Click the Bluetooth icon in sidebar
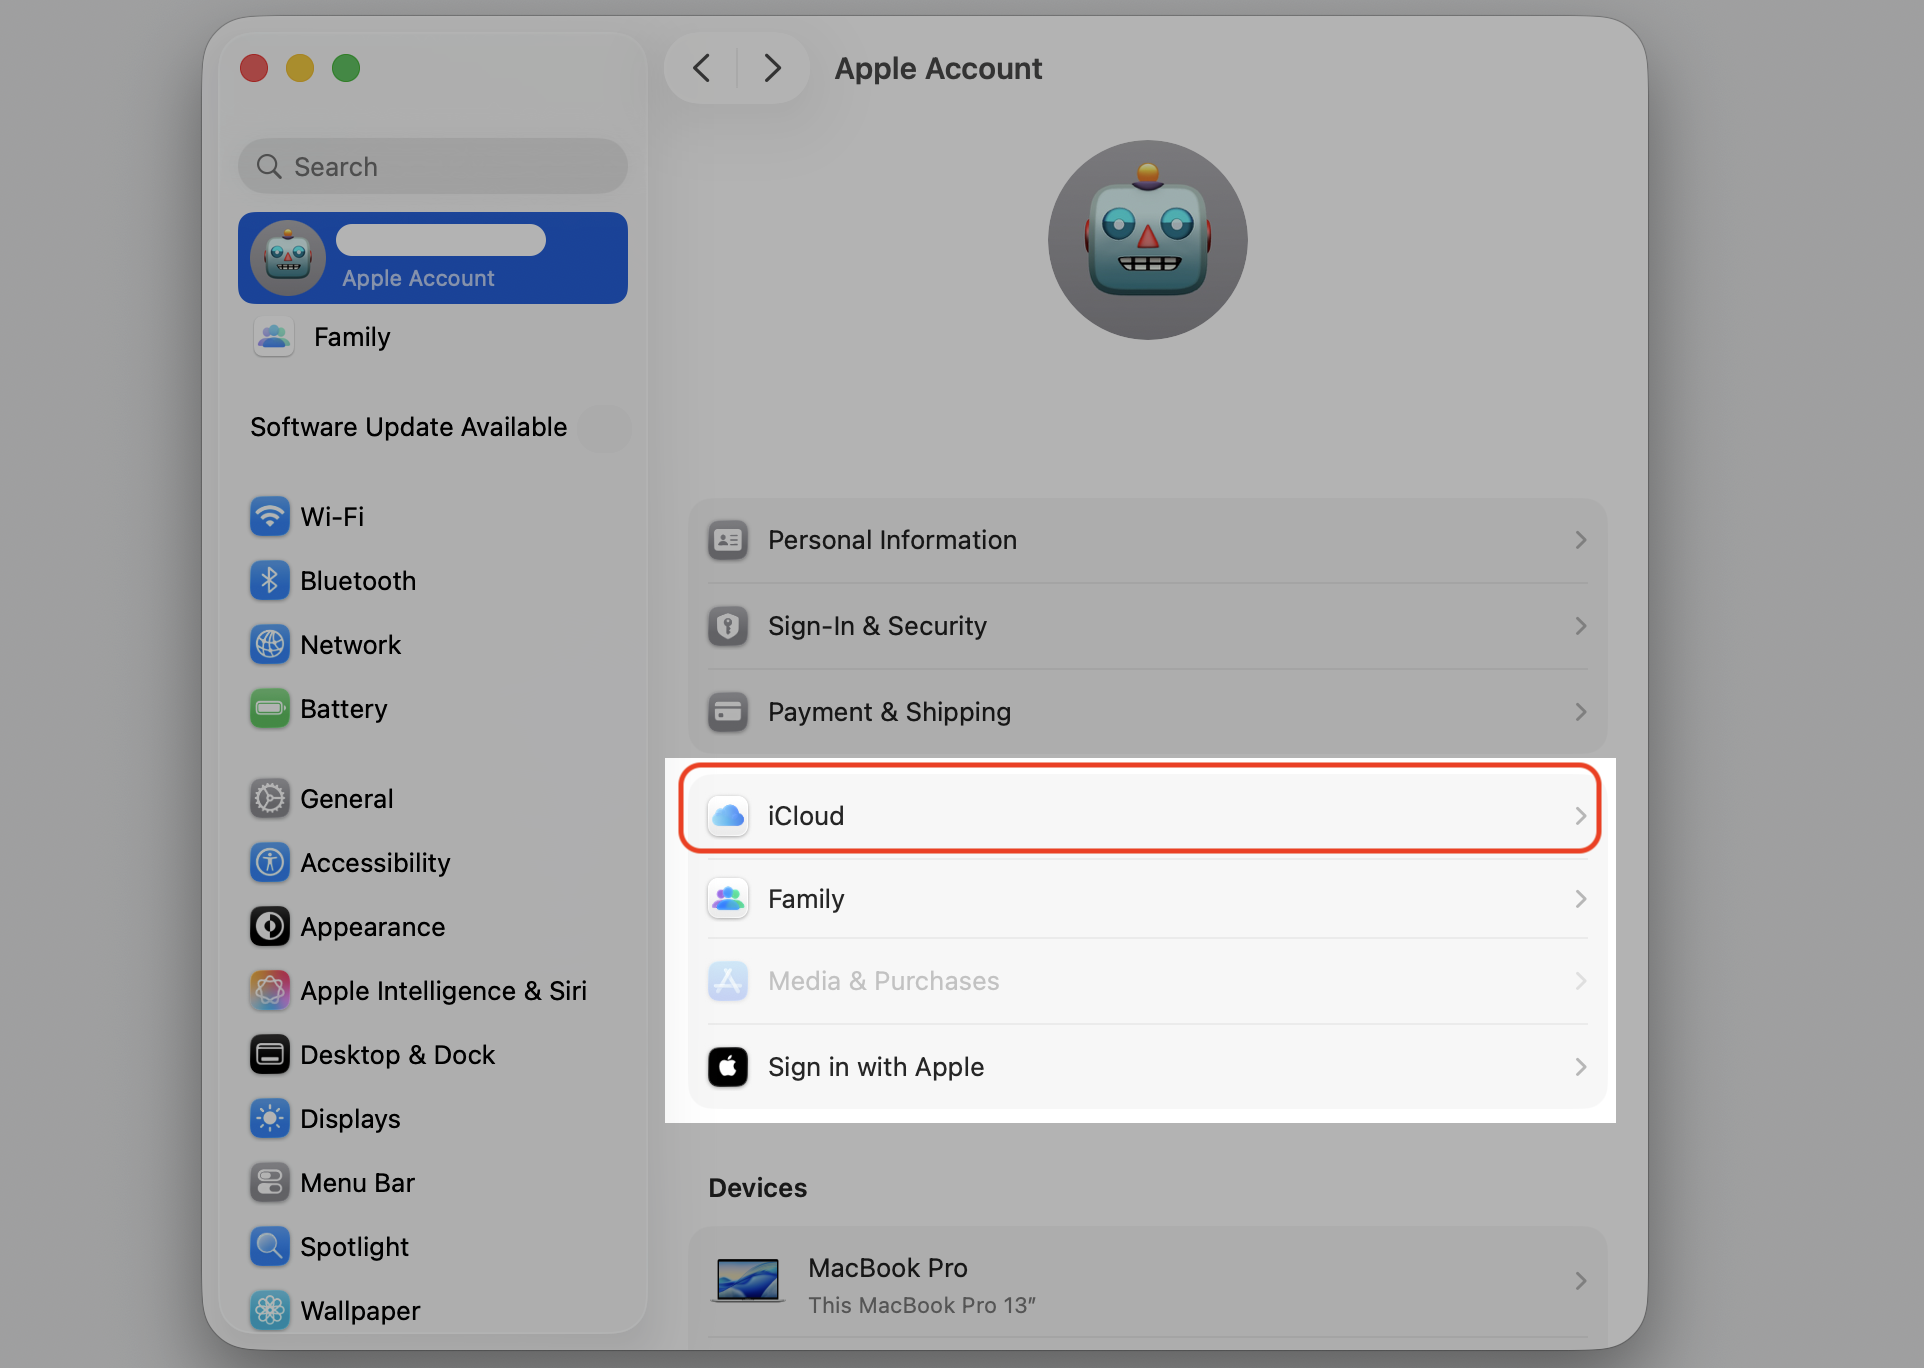Image resolution: width=1924 pixels, height=1368 pixels. [x=270, y=581]
